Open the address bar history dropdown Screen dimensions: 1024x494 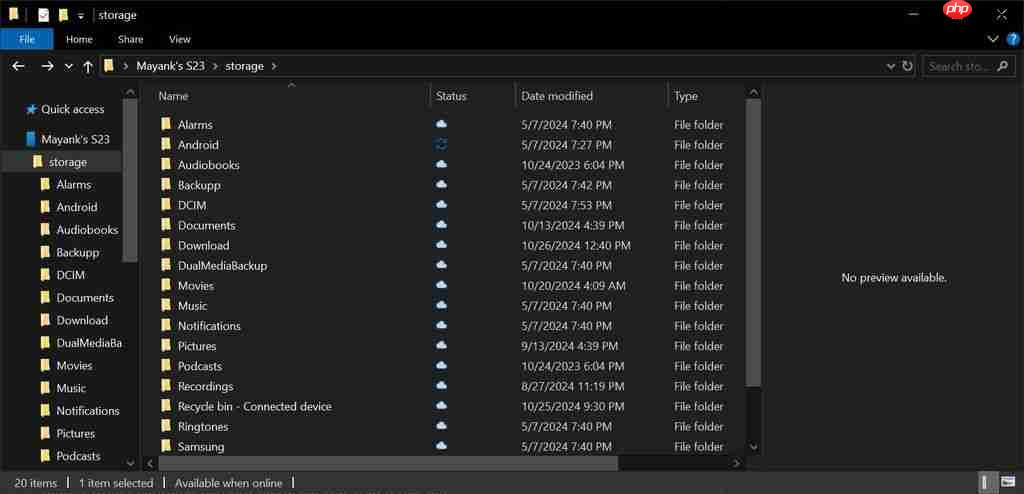pos(891,66)
